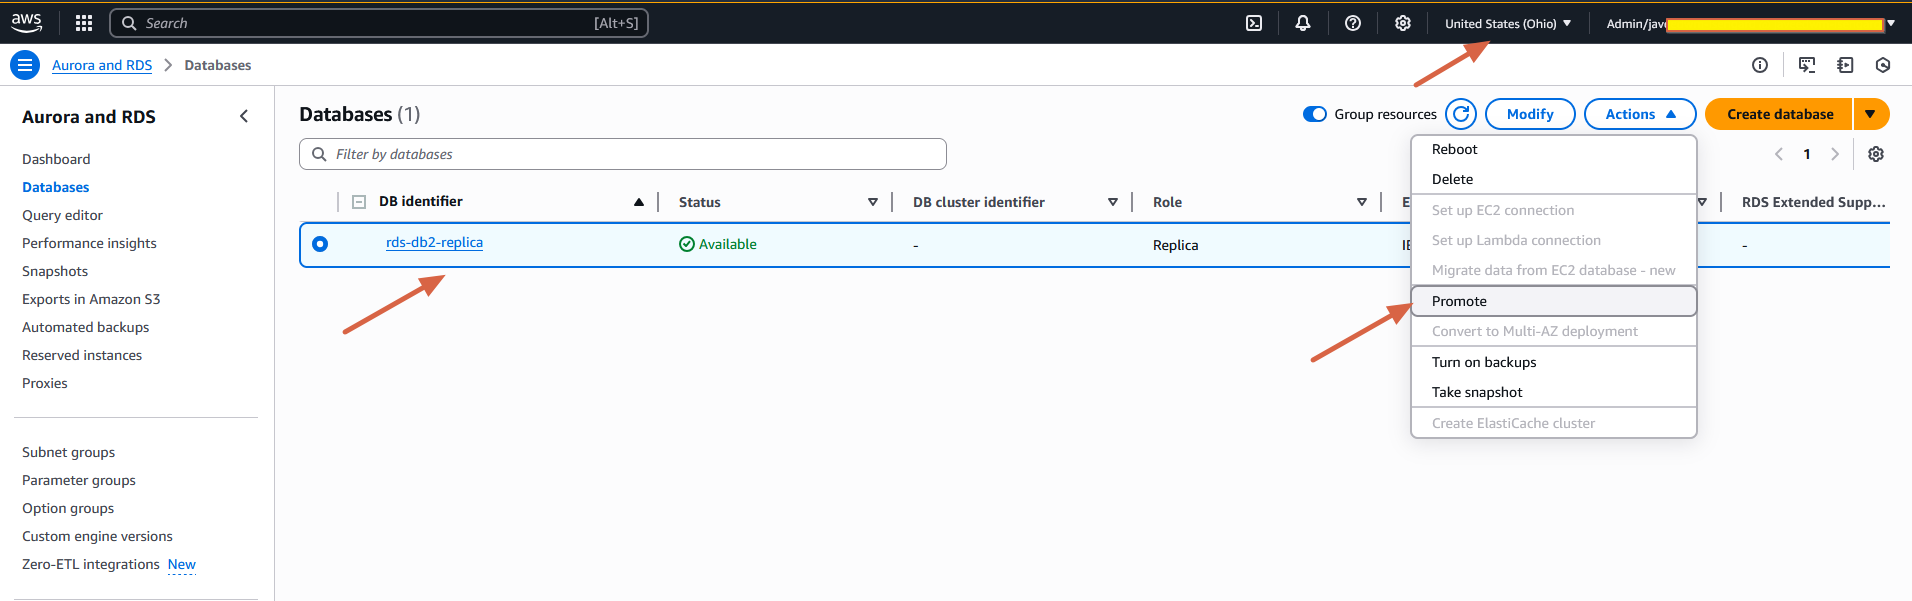This screenshot has height=601, width=1912.
Task: Sort by Role column arrow
Action: [x=1362, y=202]
